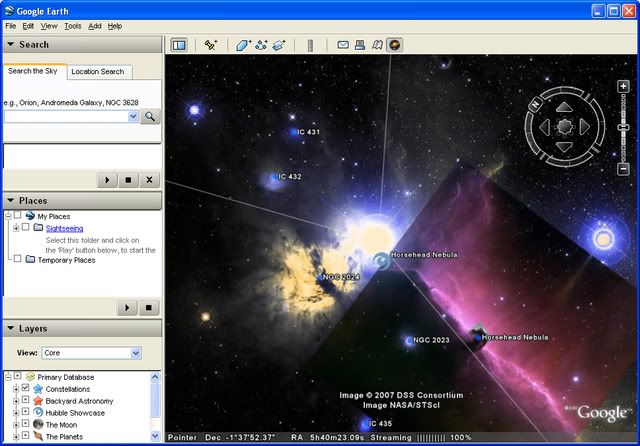Image resolution: width=640 pixels, height=446 pixels.
Task: Open the Tools menu
Action: point(72,25)
